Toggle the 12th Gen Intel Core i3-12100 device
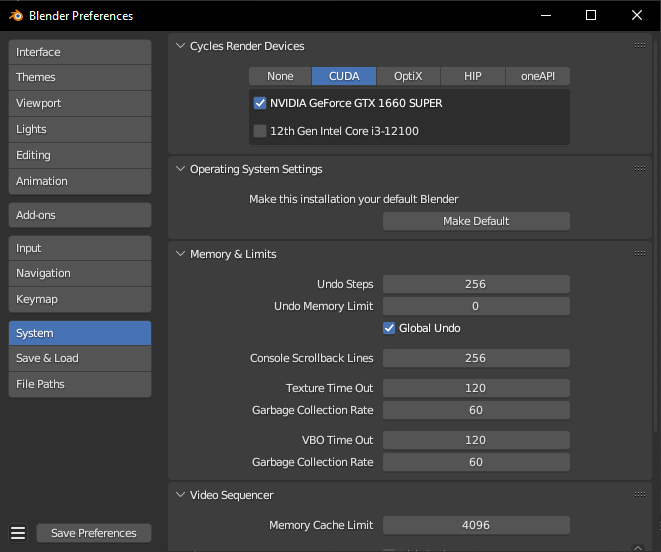Screen dimensions: 661x552 coord(260,131)
